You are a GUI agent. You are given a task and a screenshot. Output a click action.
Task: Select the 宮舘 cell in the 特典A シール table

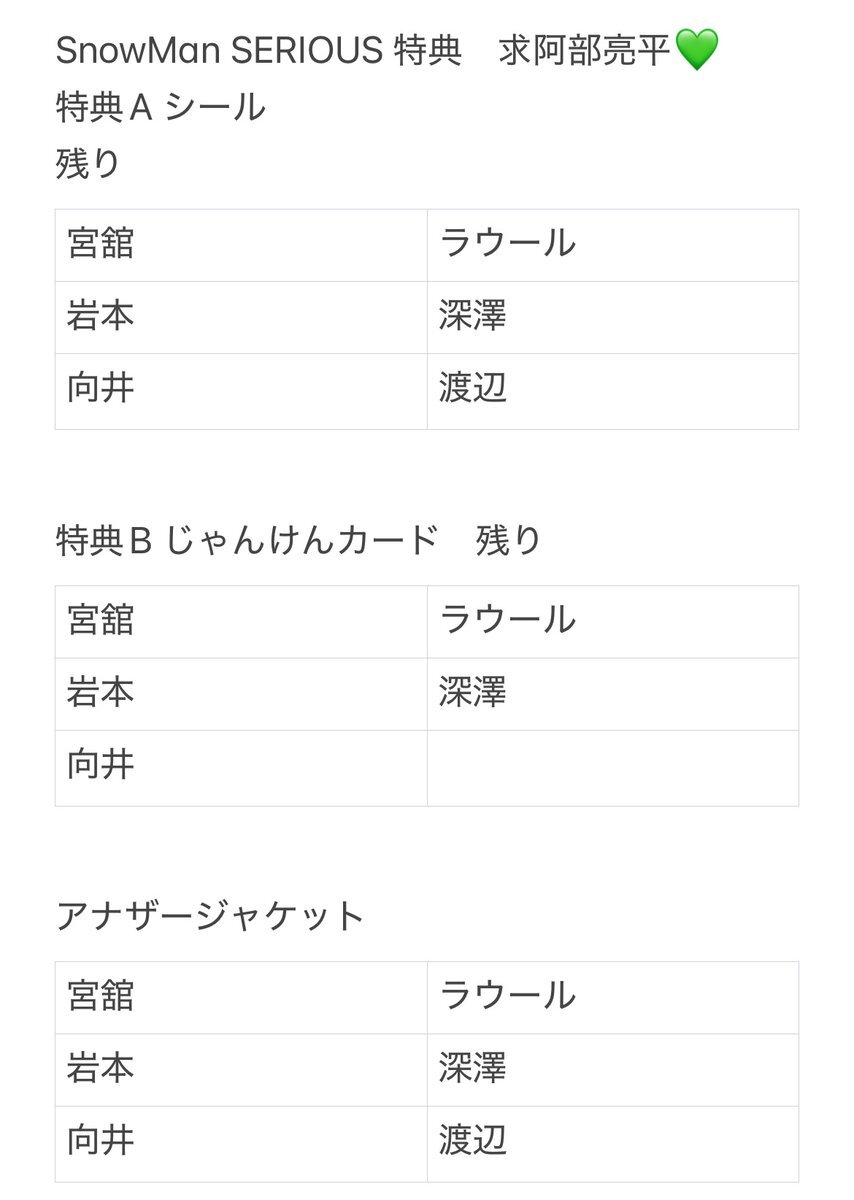pos(241,245)
